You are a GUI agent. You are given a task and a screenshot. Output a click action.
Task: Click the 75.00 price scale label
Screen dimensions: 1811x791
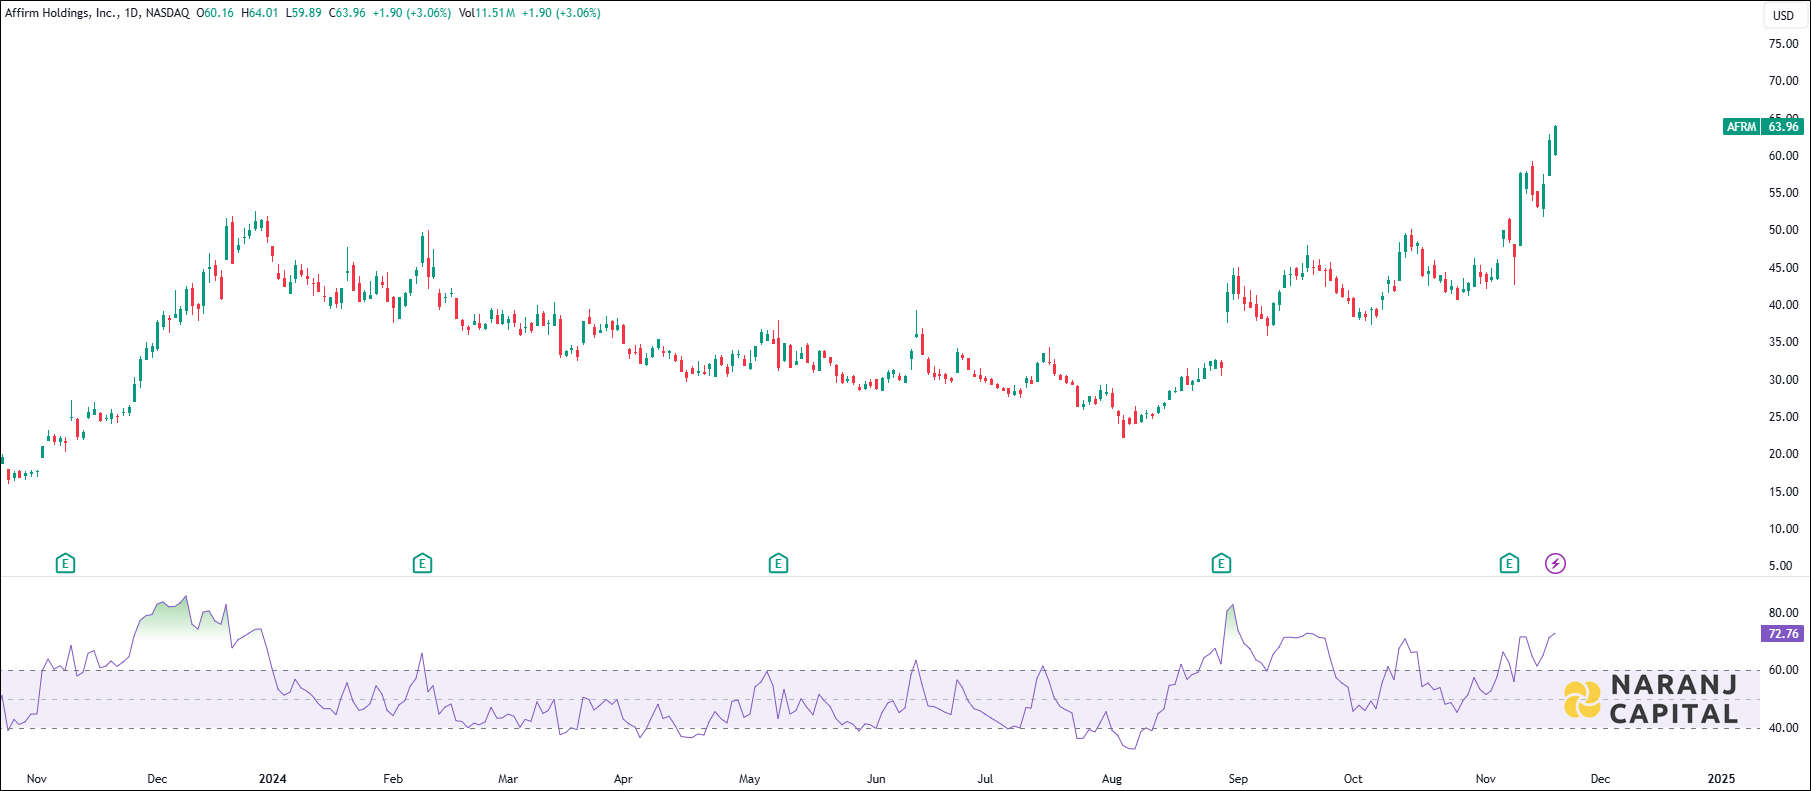(x=1783, y=44)
